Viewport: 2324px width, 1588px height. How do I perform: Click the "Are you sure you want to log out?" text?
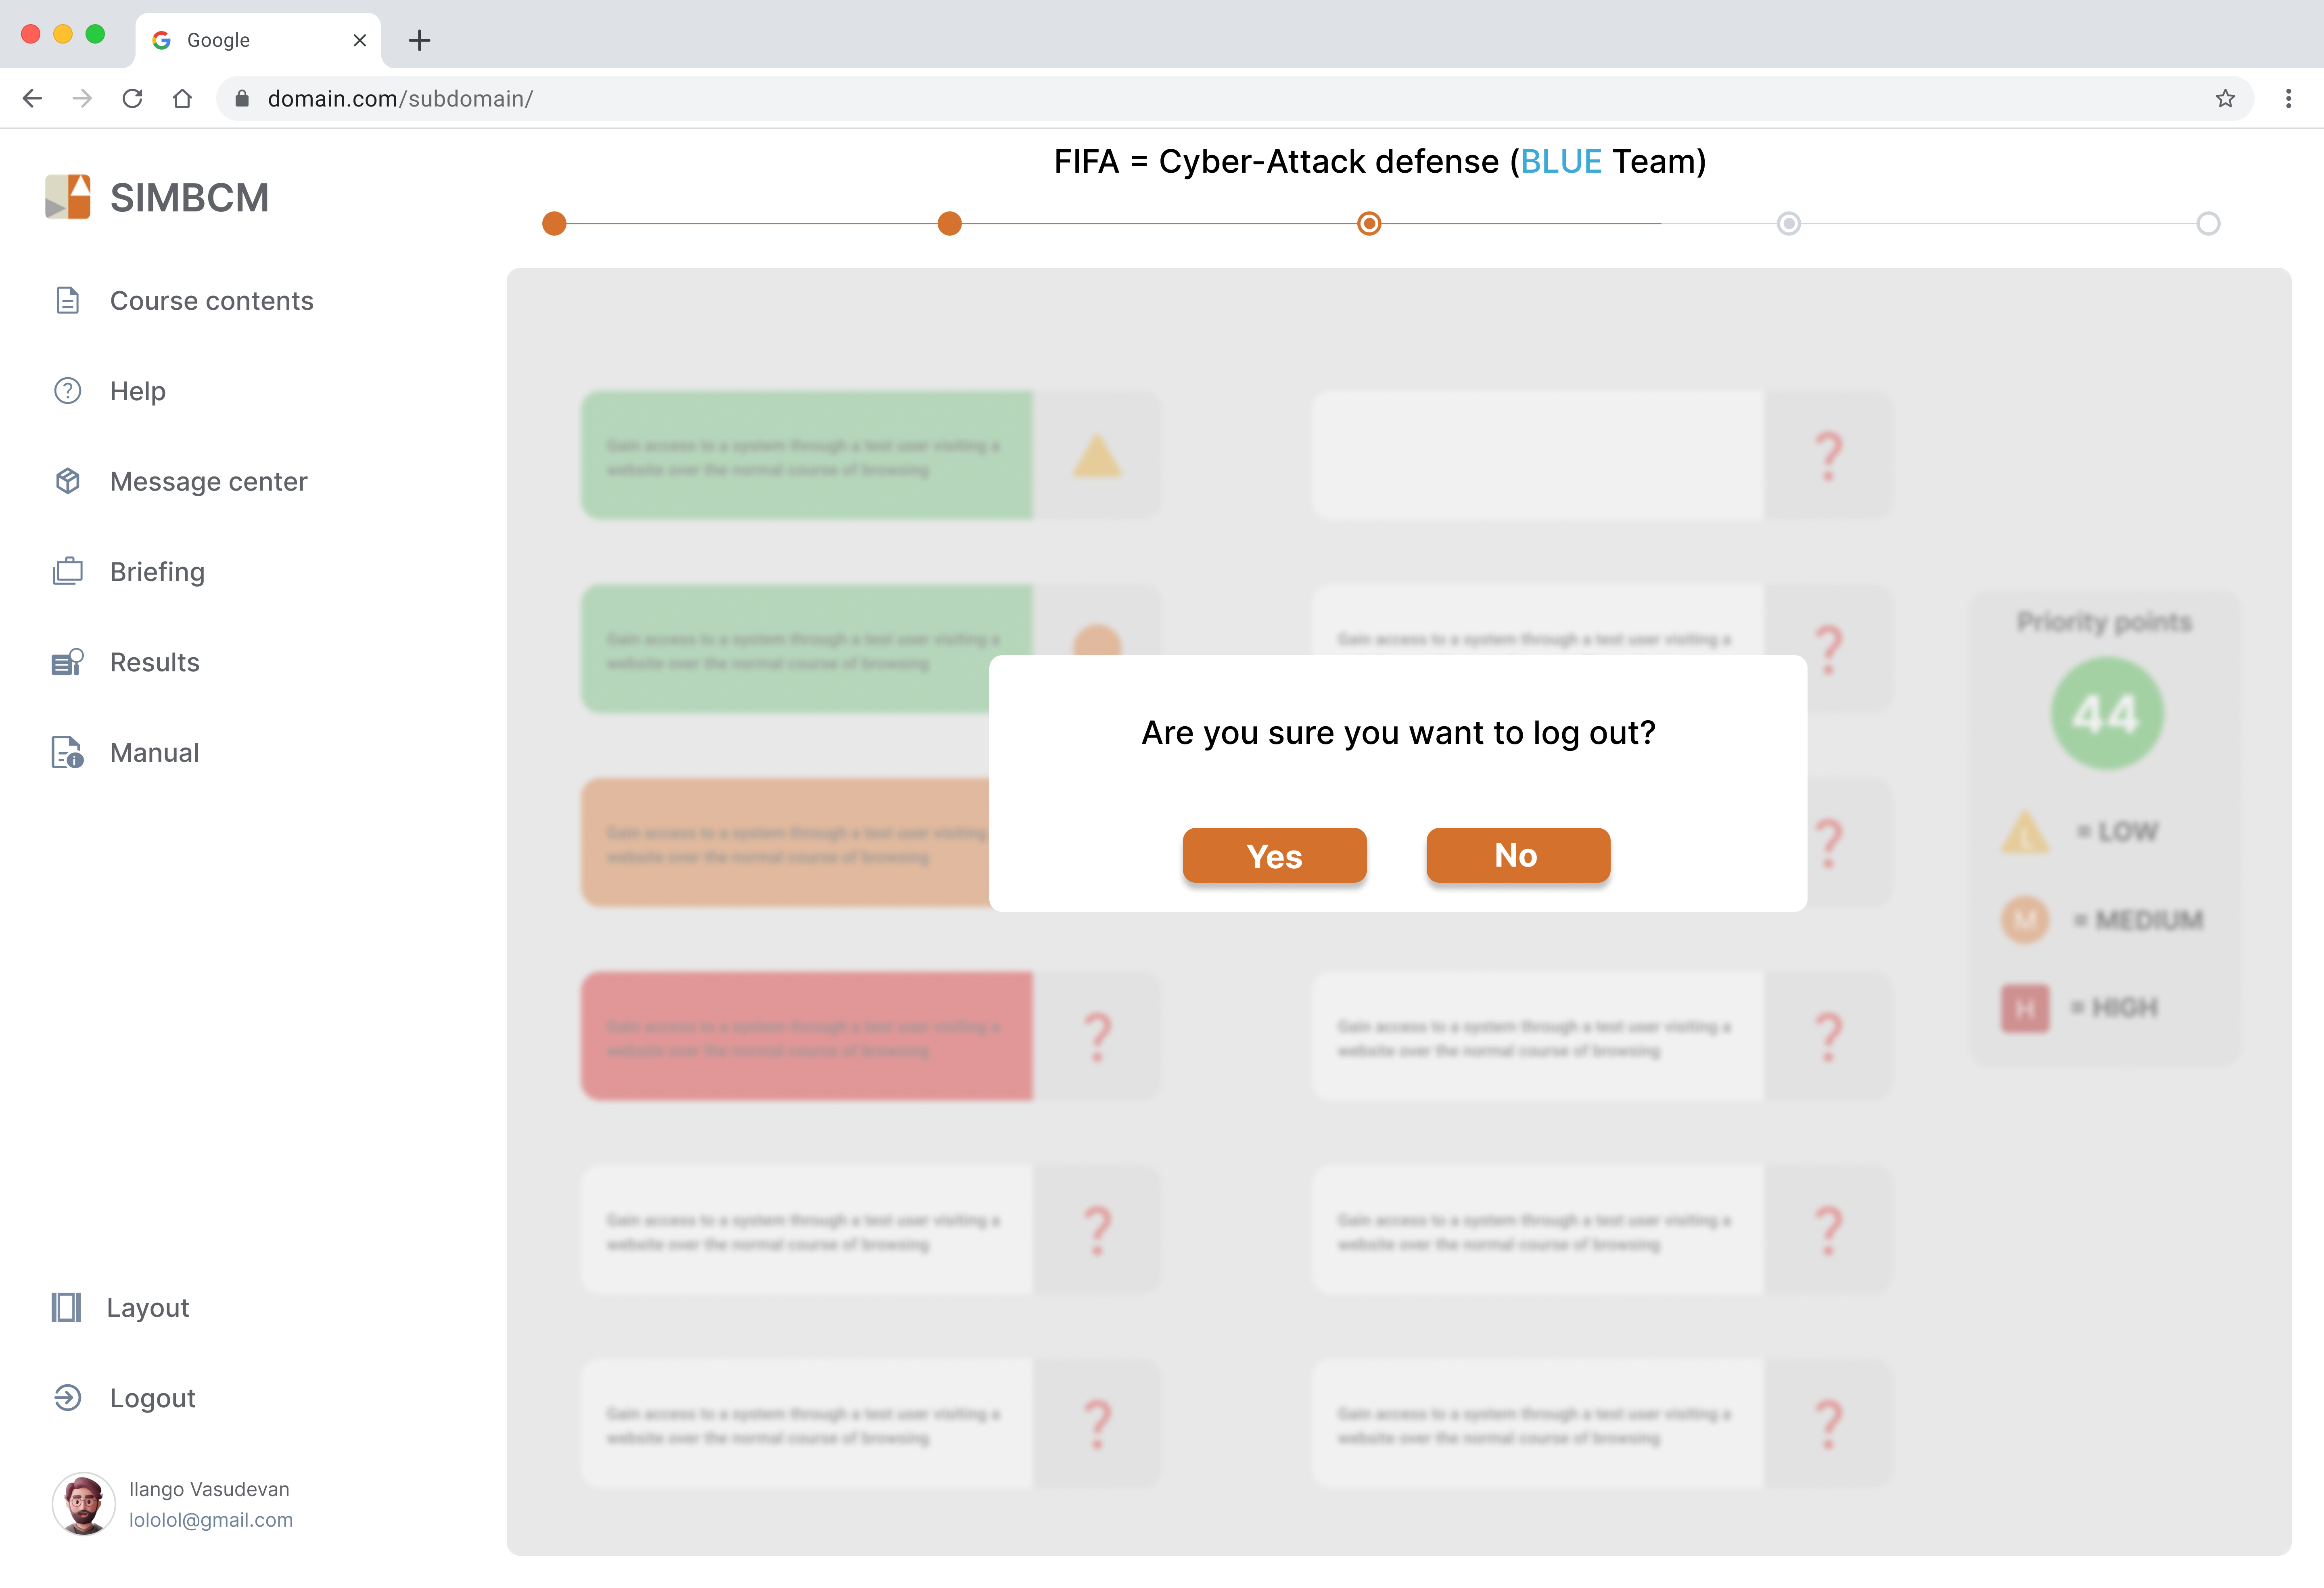(x=1398, y=733)
